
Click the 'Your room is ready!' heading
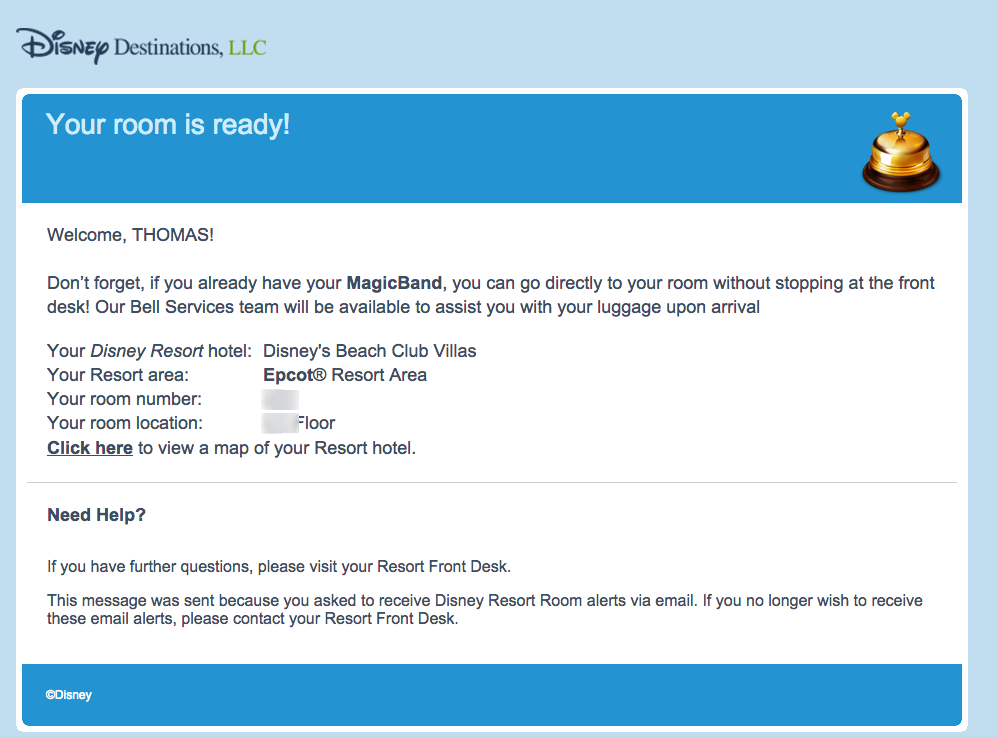click(168, 124)
